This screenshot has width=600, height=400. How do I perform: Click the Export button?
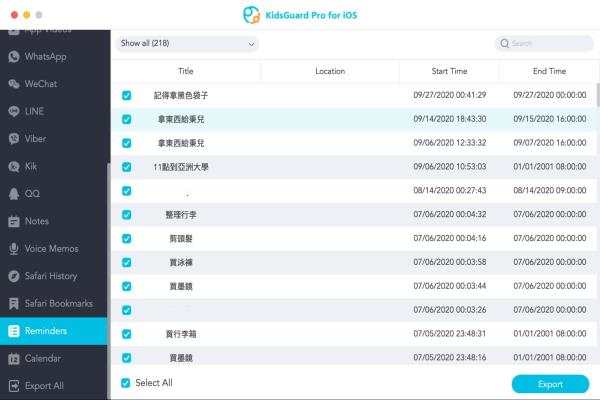point(550,384)
